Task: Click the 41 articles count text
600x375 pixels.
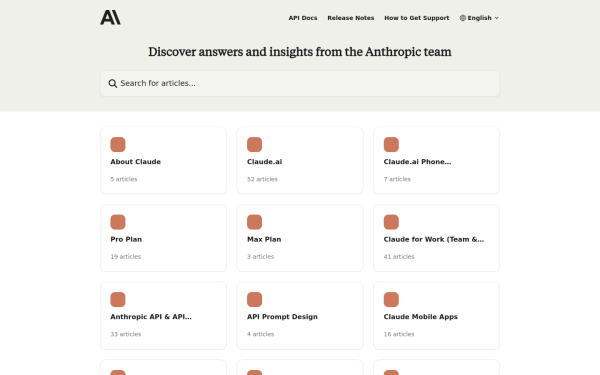Action: [x=399, y=257]
